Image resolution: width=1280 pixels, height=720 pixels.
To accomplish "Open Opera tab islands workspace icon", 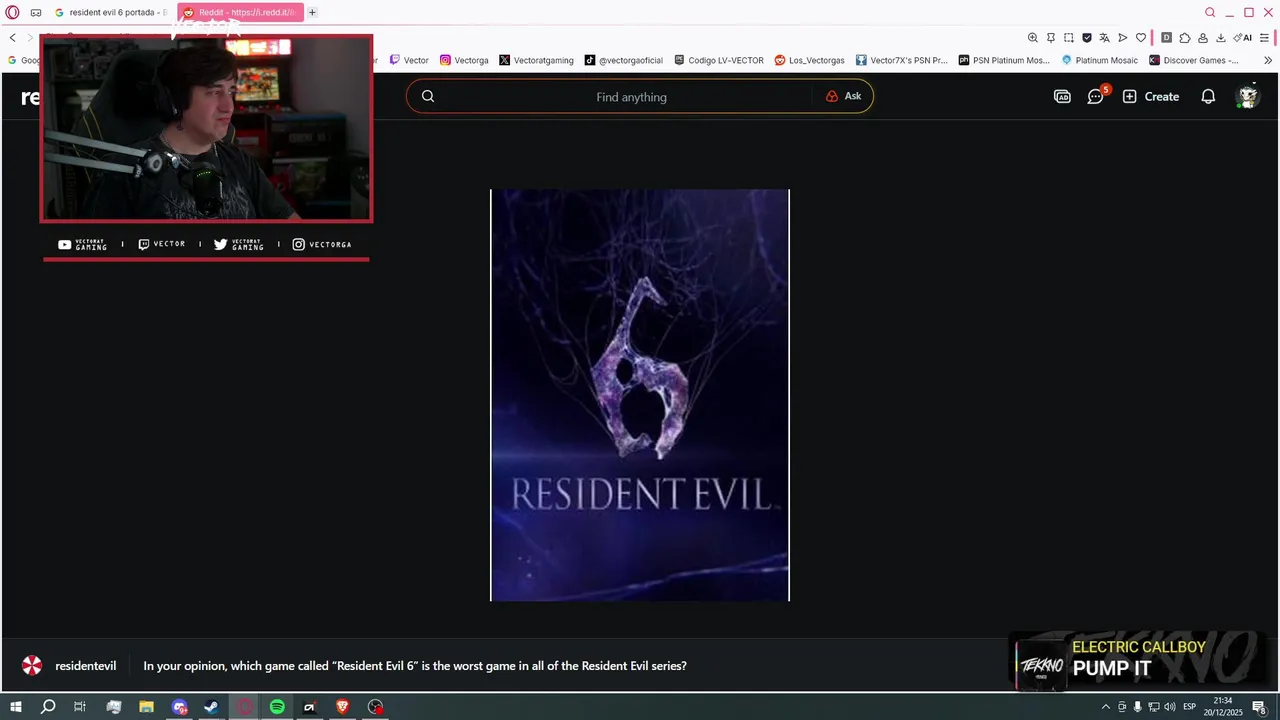I will pyautogui.click(x=36, y=13).
